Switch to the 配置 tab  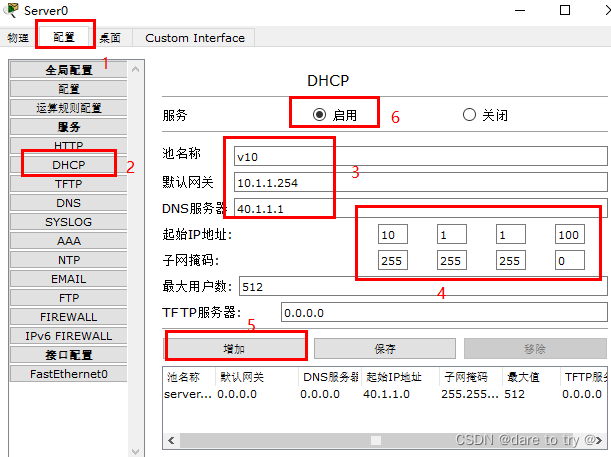64,37
